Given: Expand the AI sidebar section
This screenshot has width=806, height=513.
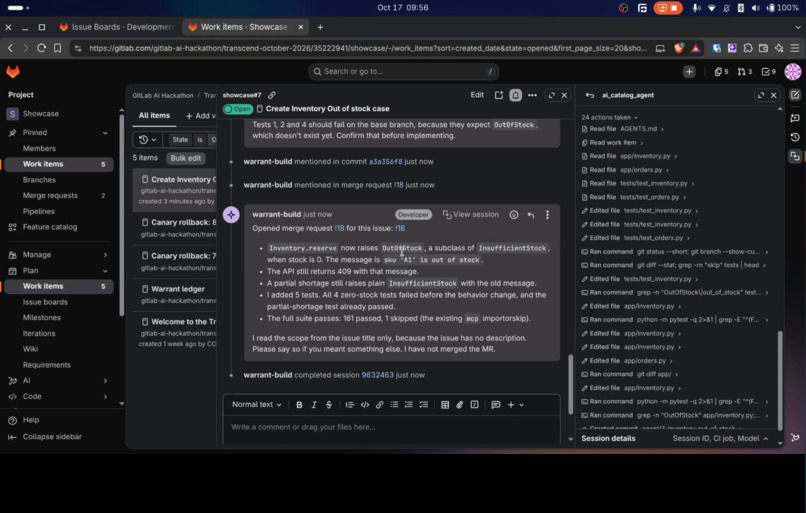Looking at the screenshot, I should [105, 381].
